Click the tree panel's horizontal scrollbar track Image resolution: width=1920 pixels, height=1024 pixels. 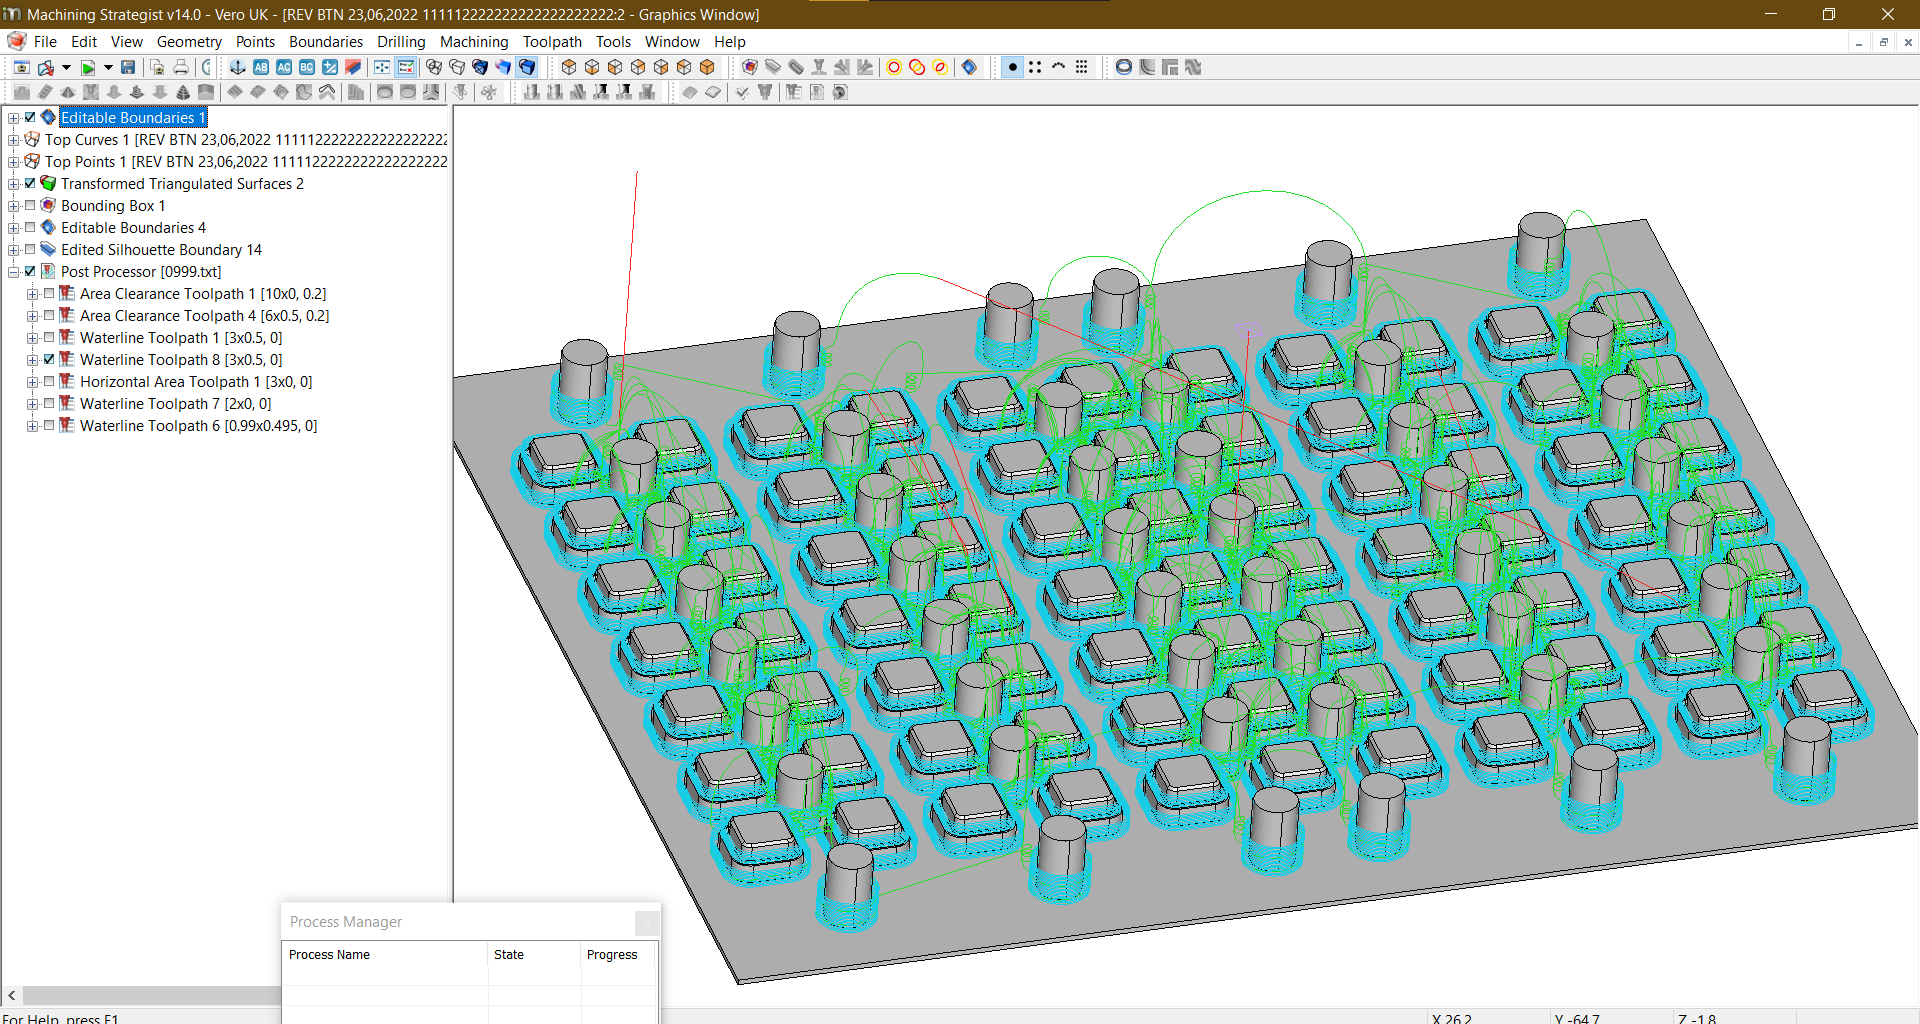pyautogui.click(x=150, y=995)
